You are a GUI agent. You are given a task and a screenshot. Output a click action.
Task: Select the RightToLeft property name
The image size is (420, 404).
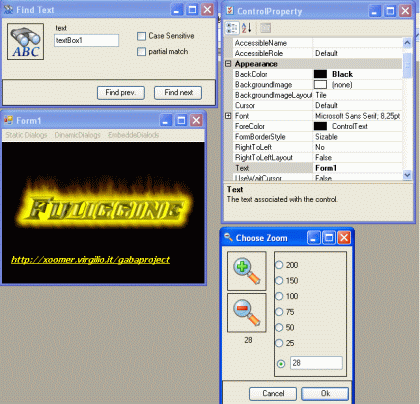pos(253,147)
